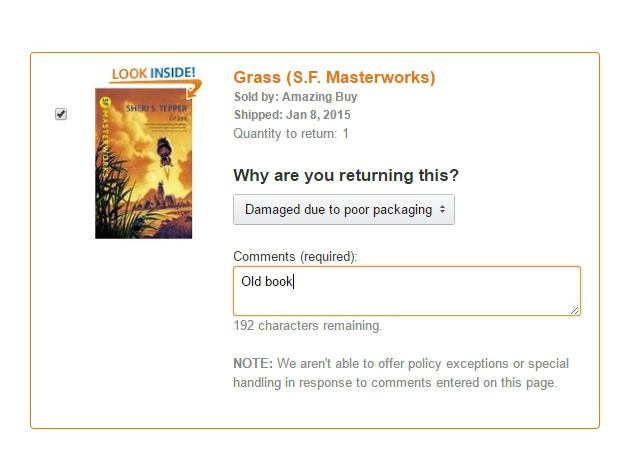635x475 pixels.
Task: Click the dropdown arrows on the reason selector
Action: pos(442,210)
